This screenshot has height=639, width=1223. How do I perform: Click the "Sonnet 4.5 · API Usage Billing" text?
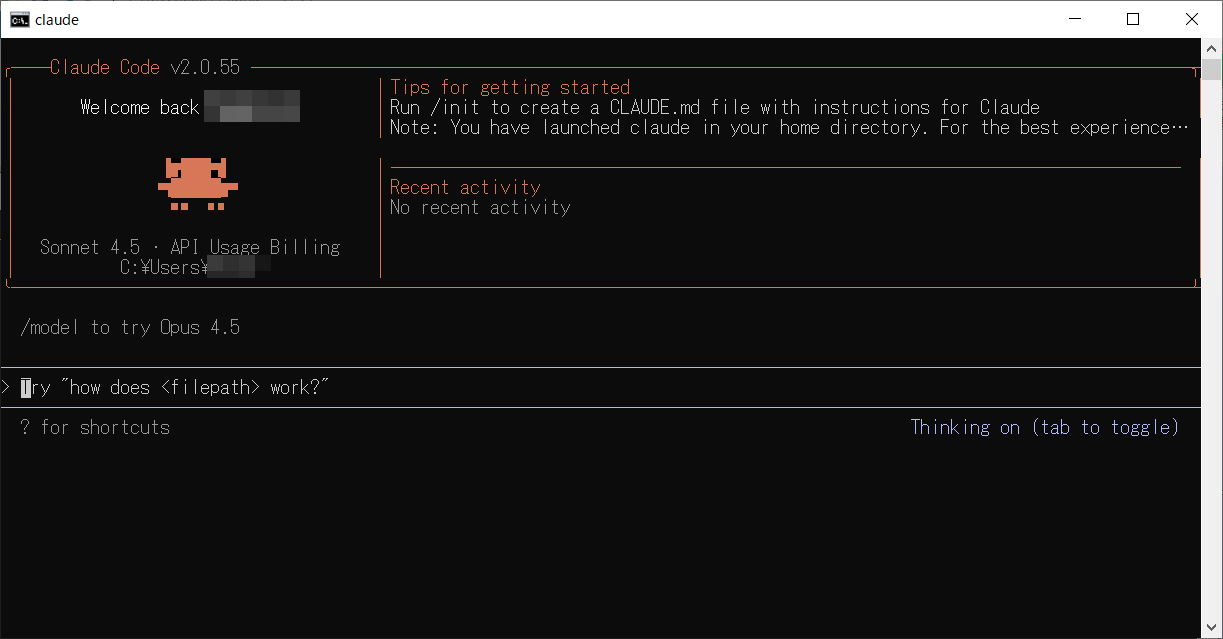(190, 247)
